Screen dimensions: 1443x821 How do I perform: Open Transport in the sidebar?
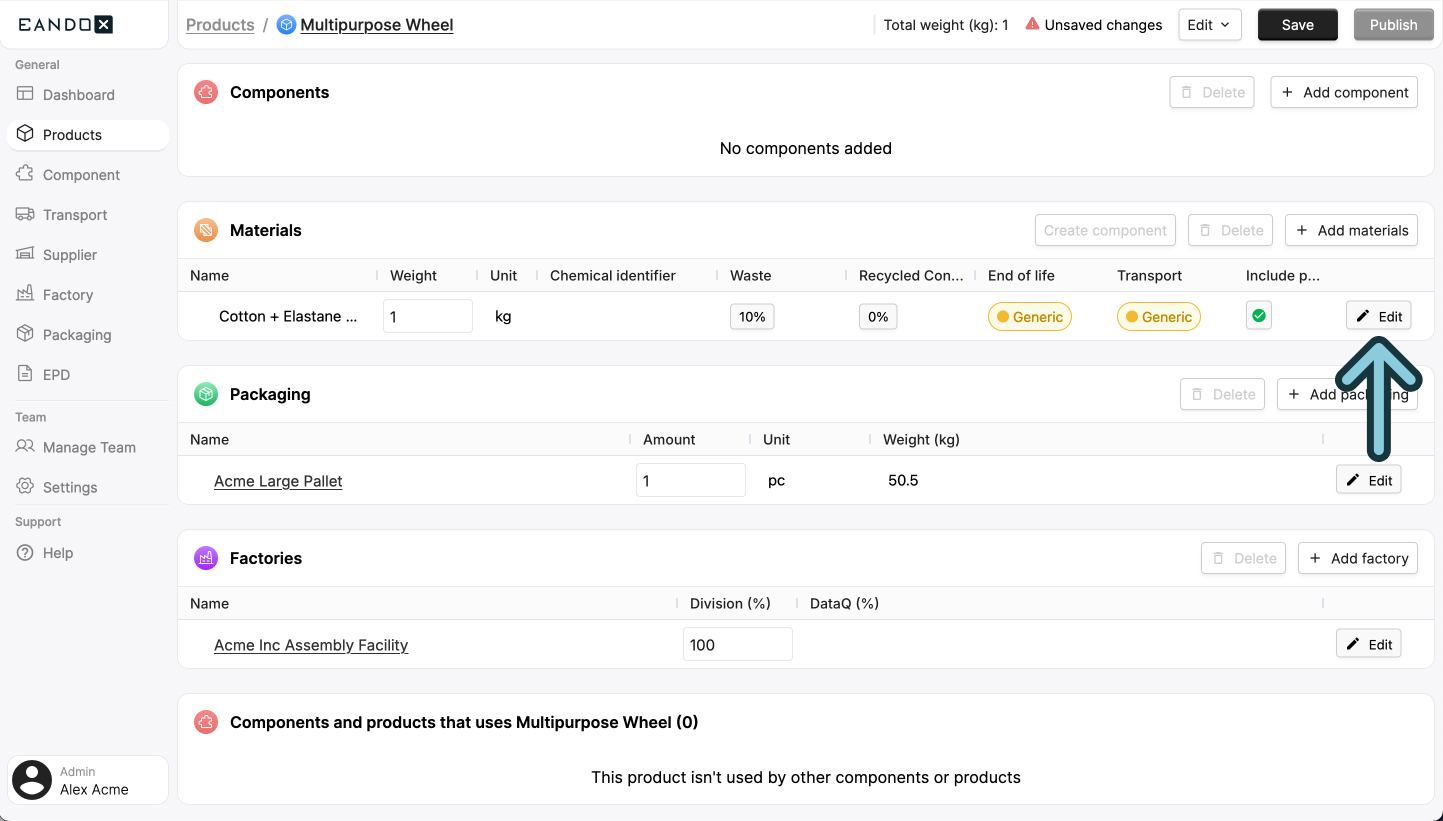pyautogui.click(x=75, y=215)
